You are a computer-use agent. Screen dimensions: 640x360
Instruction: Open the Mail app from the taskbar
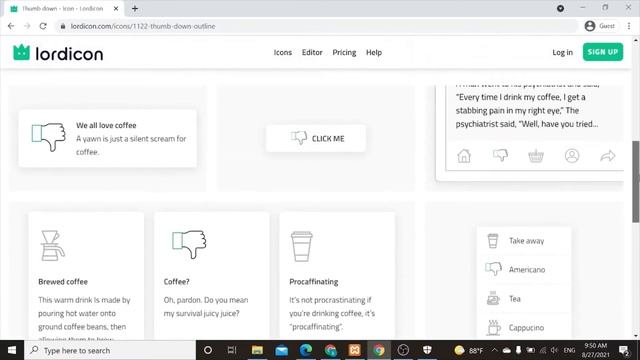[x=281, y=350]
